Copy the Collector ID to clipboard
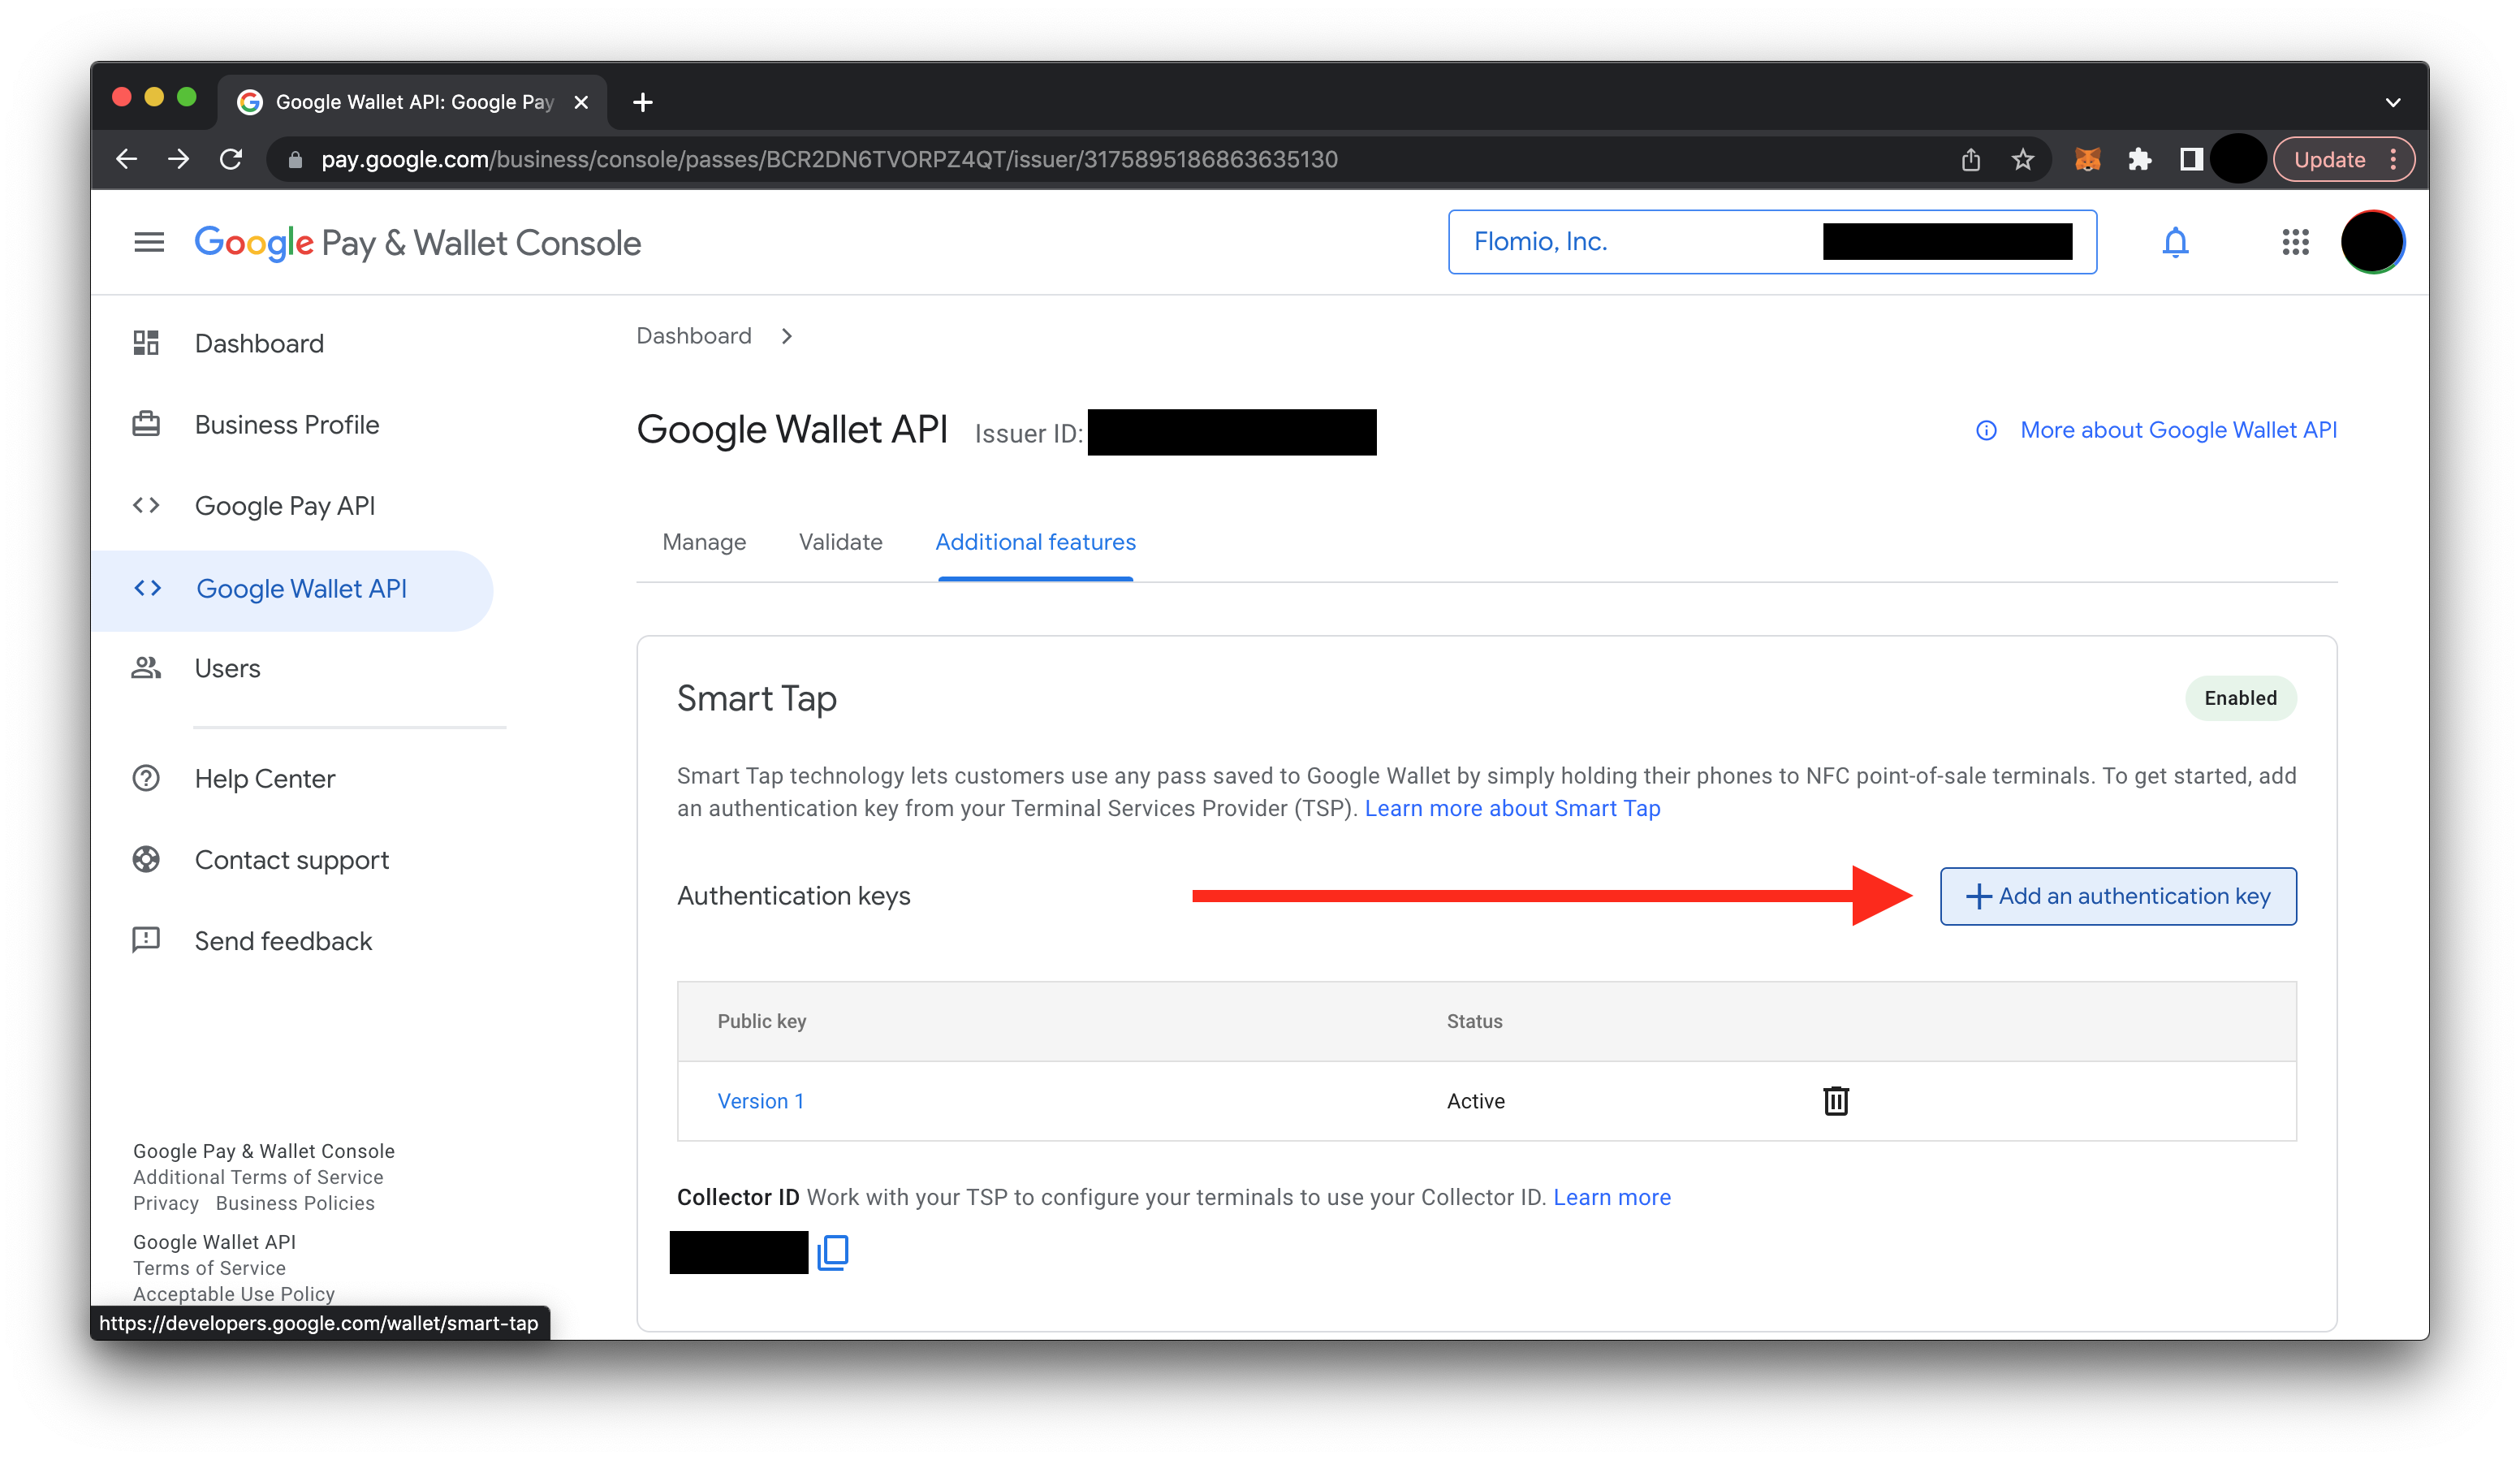2520x1460 pixels. point(833,1252)
